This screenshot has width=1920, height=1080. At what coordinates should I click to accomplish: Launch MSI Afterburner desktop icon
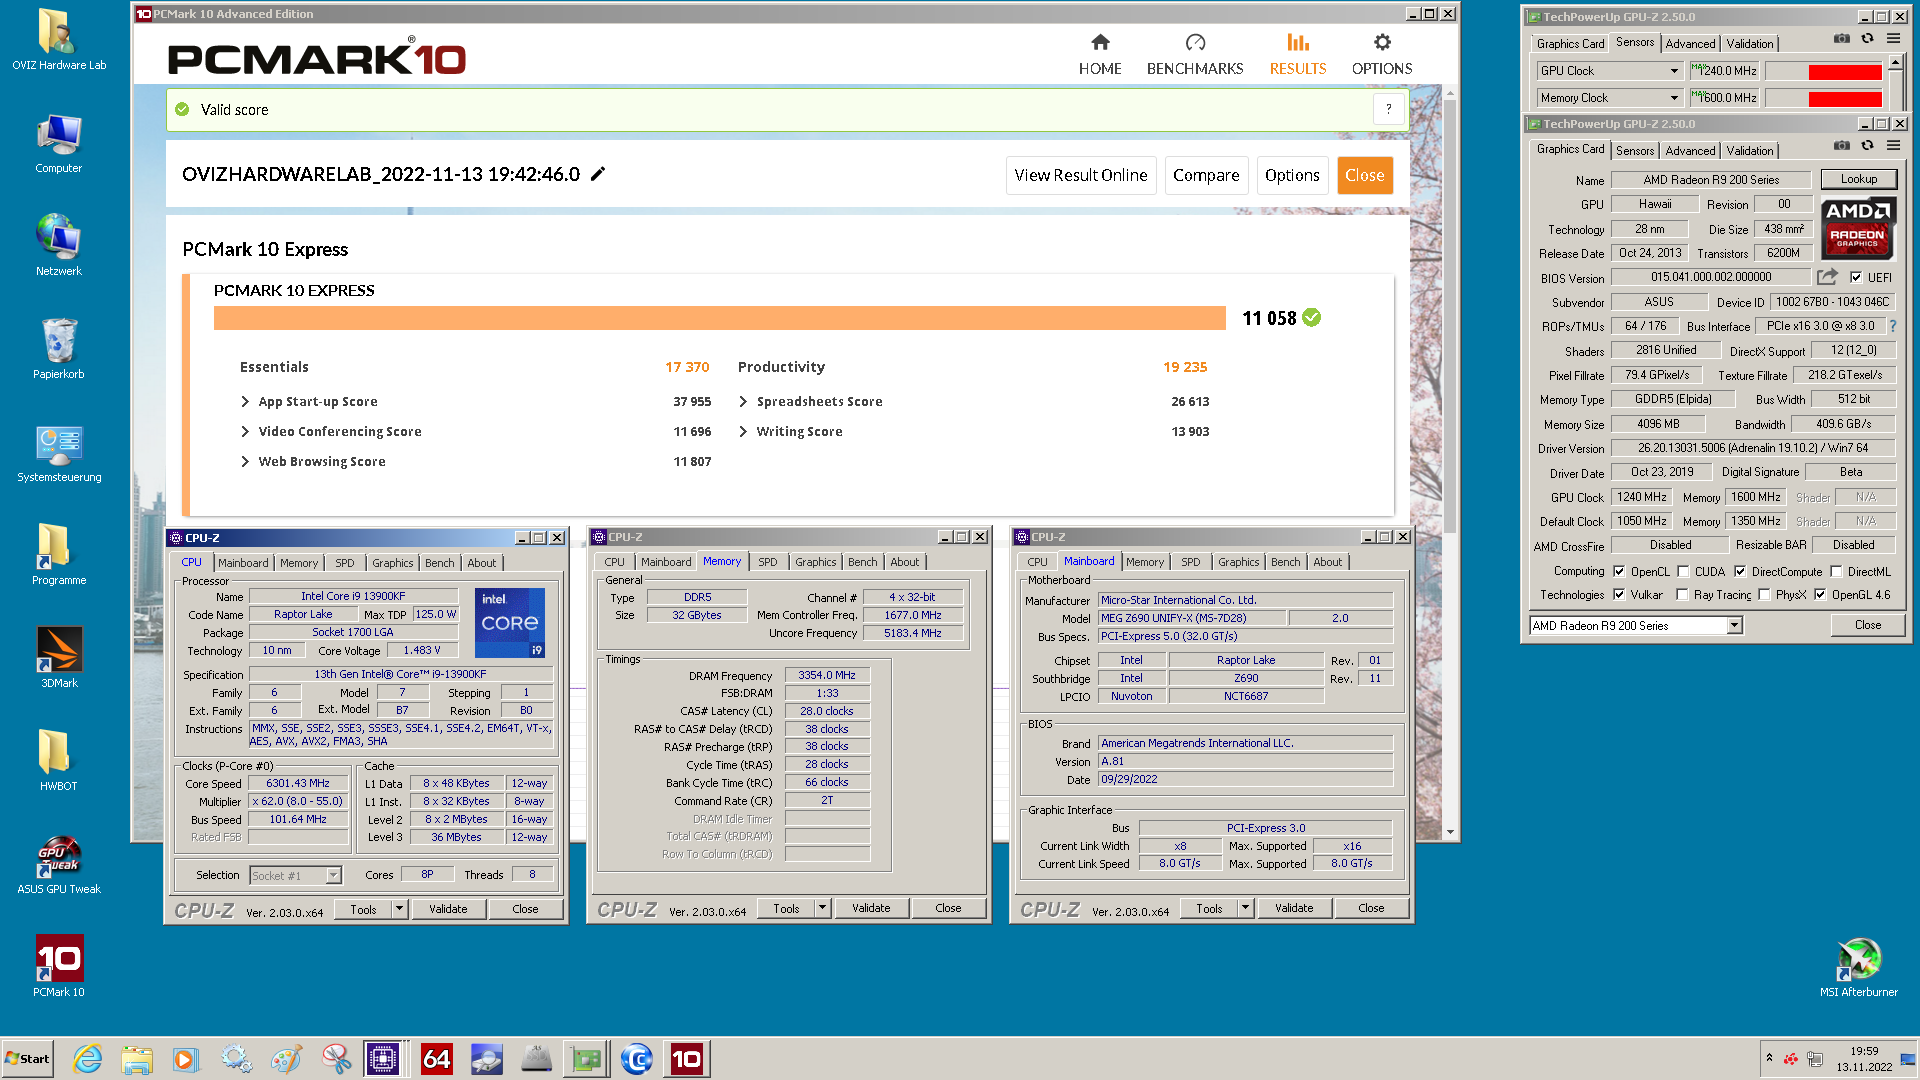tap(1859, 967)
